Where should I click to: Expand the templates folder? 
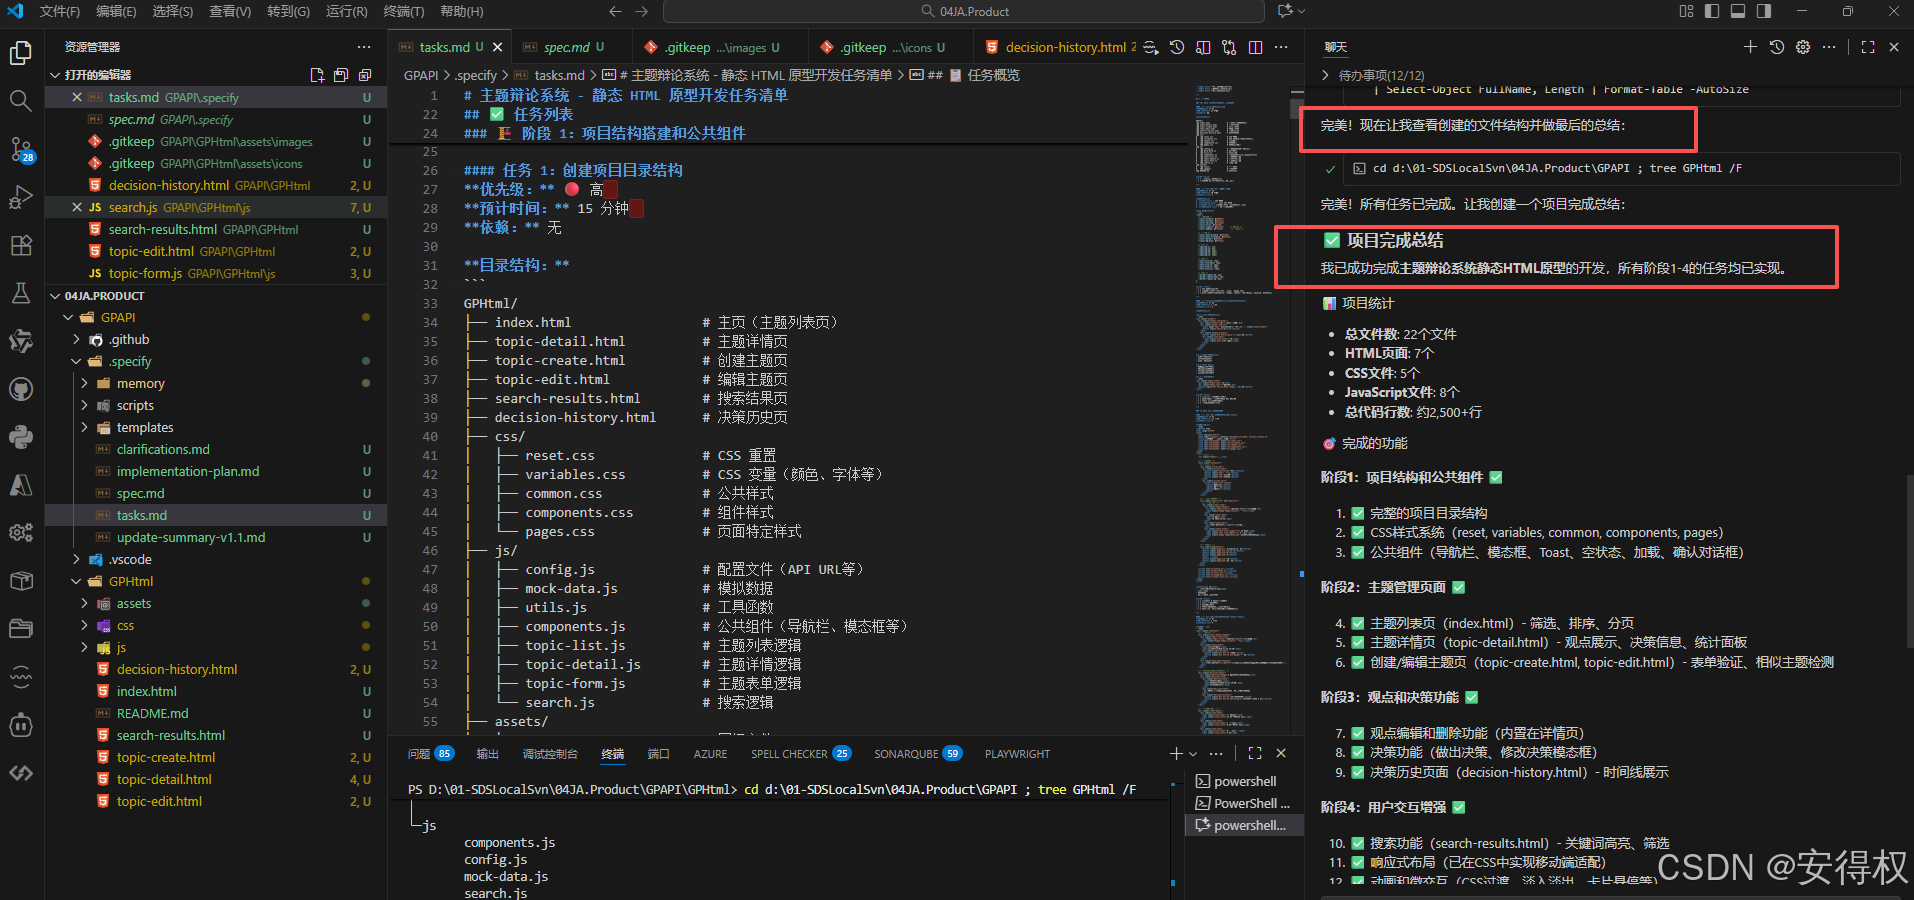click(84, 427)
